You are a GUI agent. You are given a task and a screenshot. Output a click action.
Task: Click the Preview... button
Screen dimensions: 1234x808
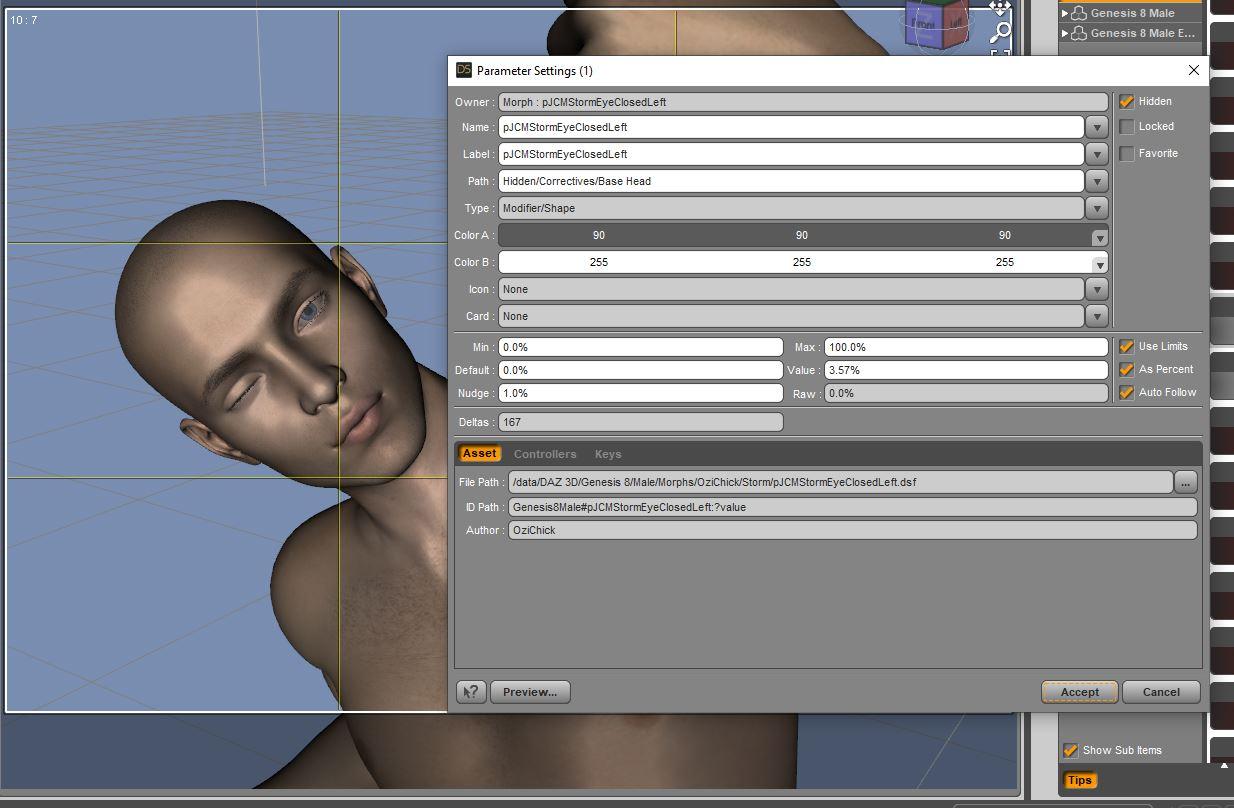pyautogui.click(x=530, y=692)
